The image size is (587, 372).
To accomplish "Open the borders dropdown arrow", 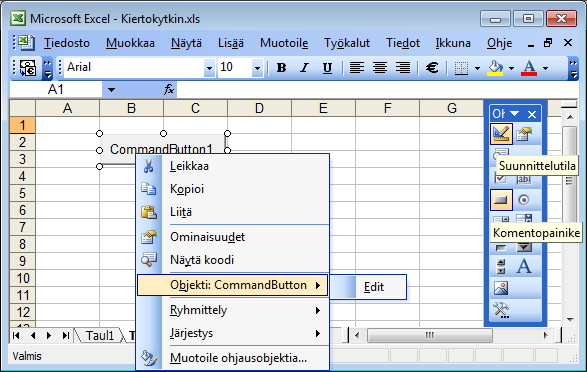I will pos(477,68).
